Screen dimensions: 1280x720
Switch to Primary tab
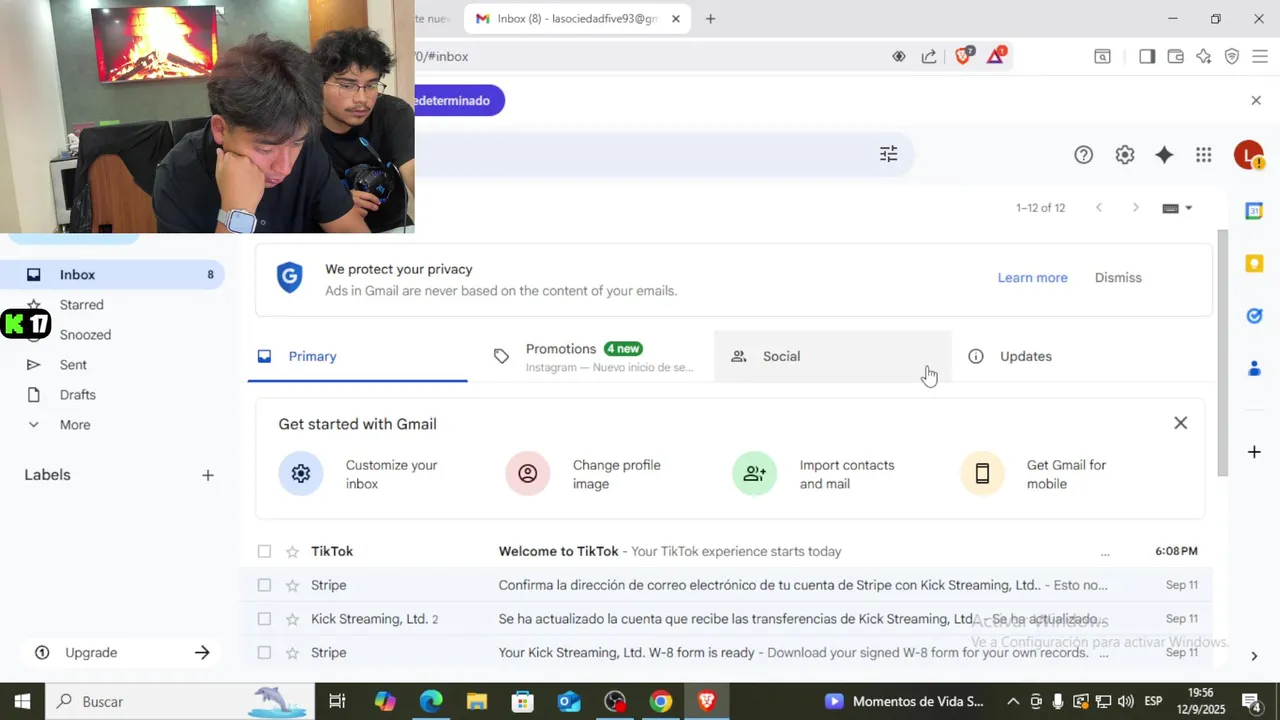(x=357, y=356)
